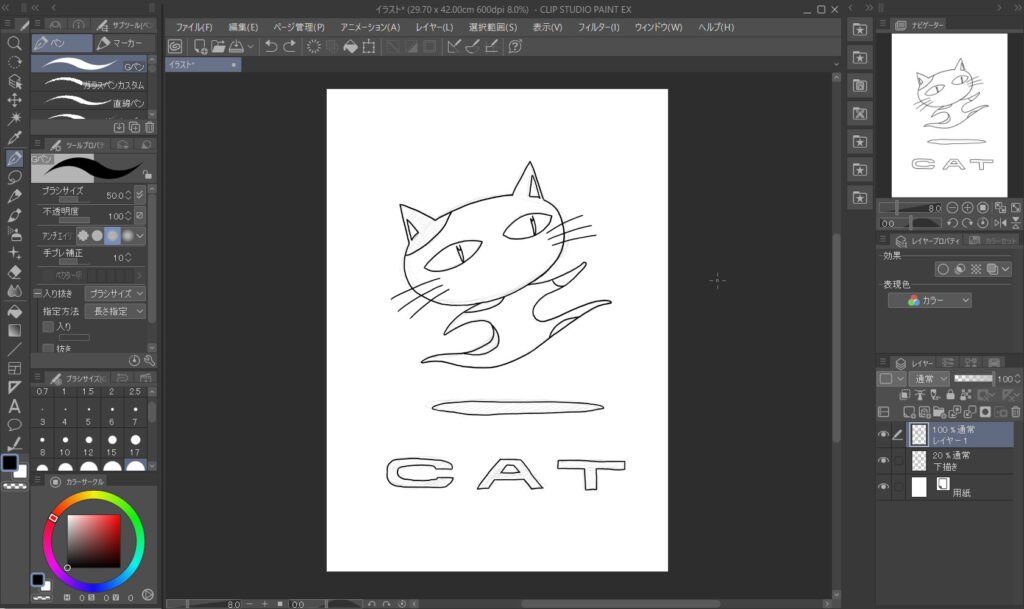
Task: Pick the Eyedropper tool
Action: click(15, 138)
